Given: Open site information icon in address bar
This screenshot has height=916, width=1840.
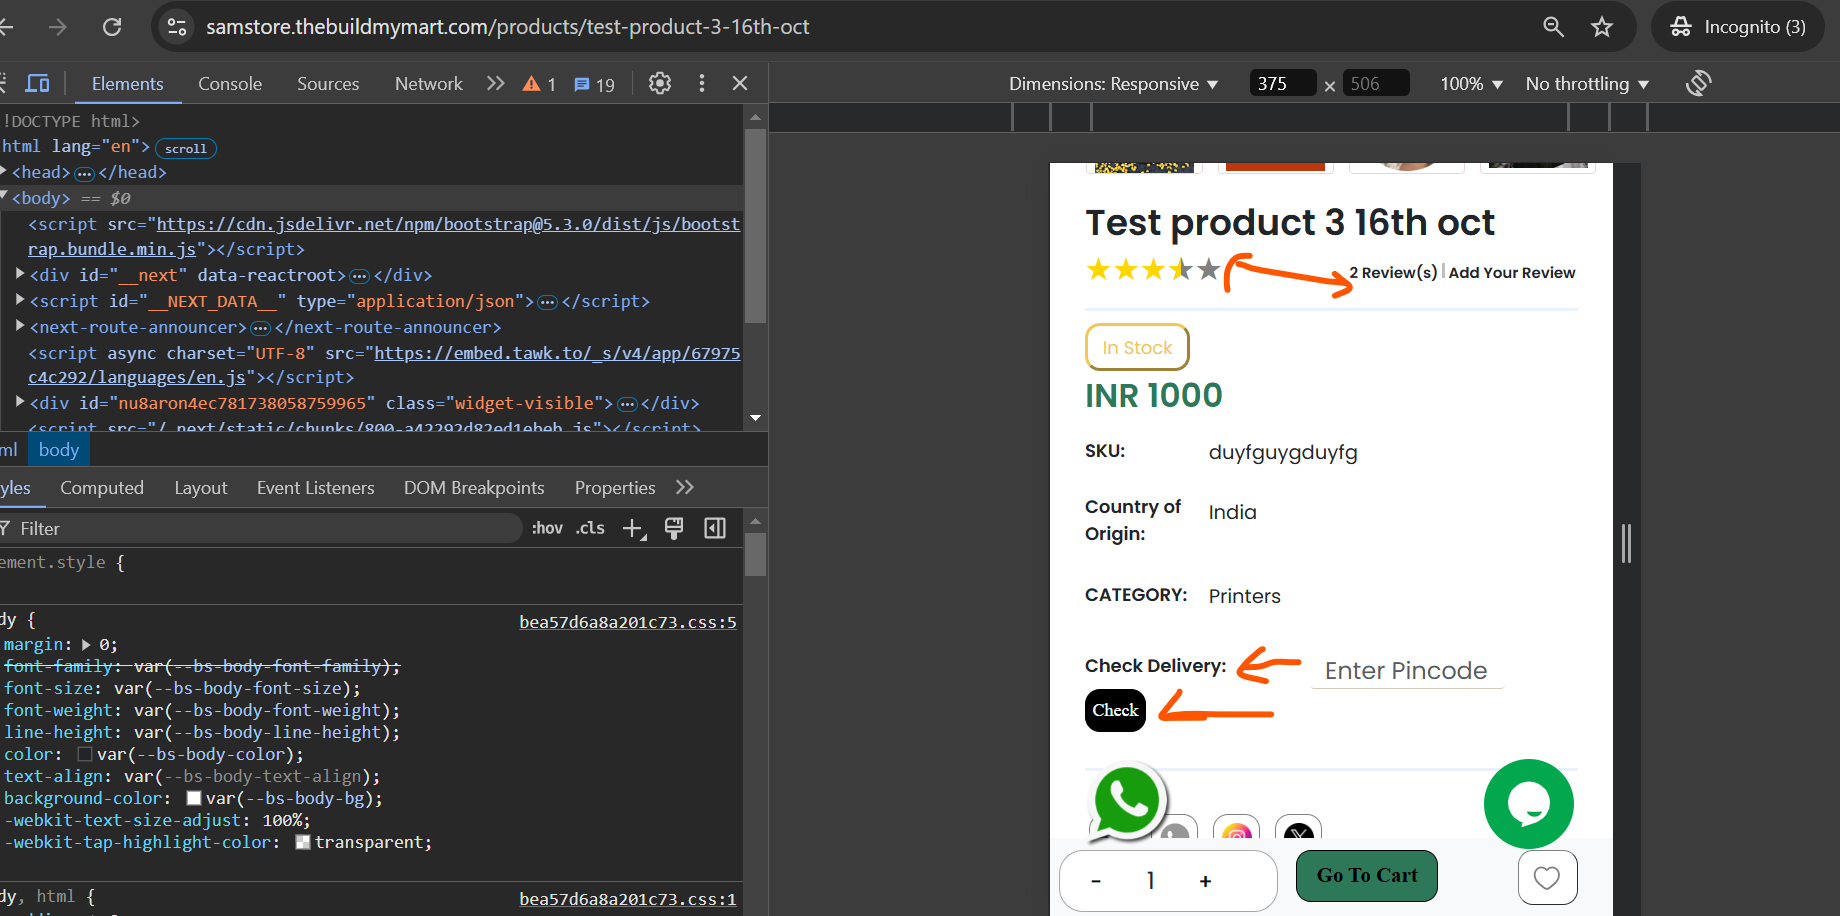Looking at the screenshot, I should [177, 27].
